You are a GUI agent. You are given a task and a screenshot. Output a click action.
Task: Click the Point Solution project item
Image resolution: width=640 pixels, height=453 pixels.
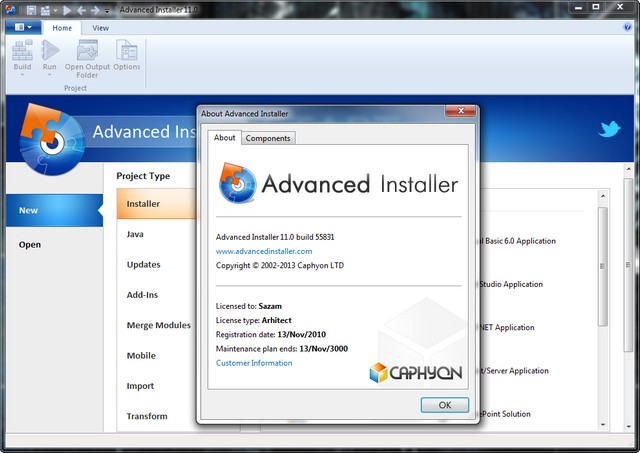pyautogui.click(x=505, y=414)
